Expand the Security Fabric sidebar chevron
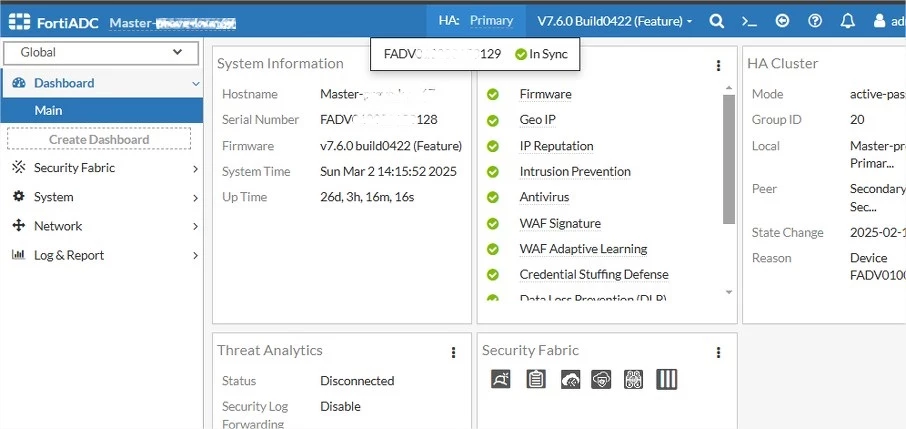 tap(195, 169)
